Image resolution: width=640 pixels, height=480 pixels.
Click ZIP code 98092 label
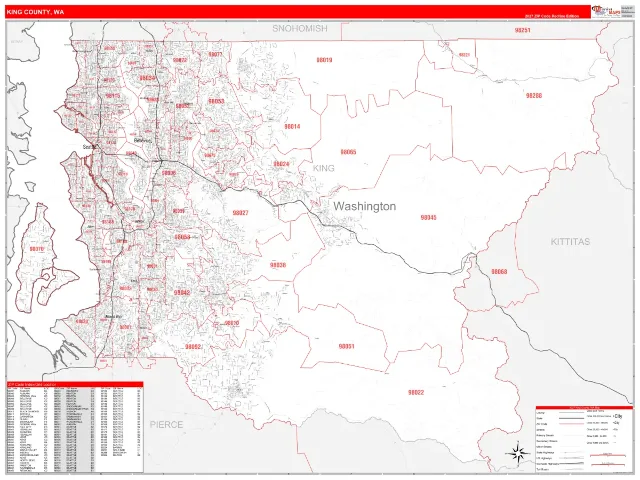tap(193, 347)
